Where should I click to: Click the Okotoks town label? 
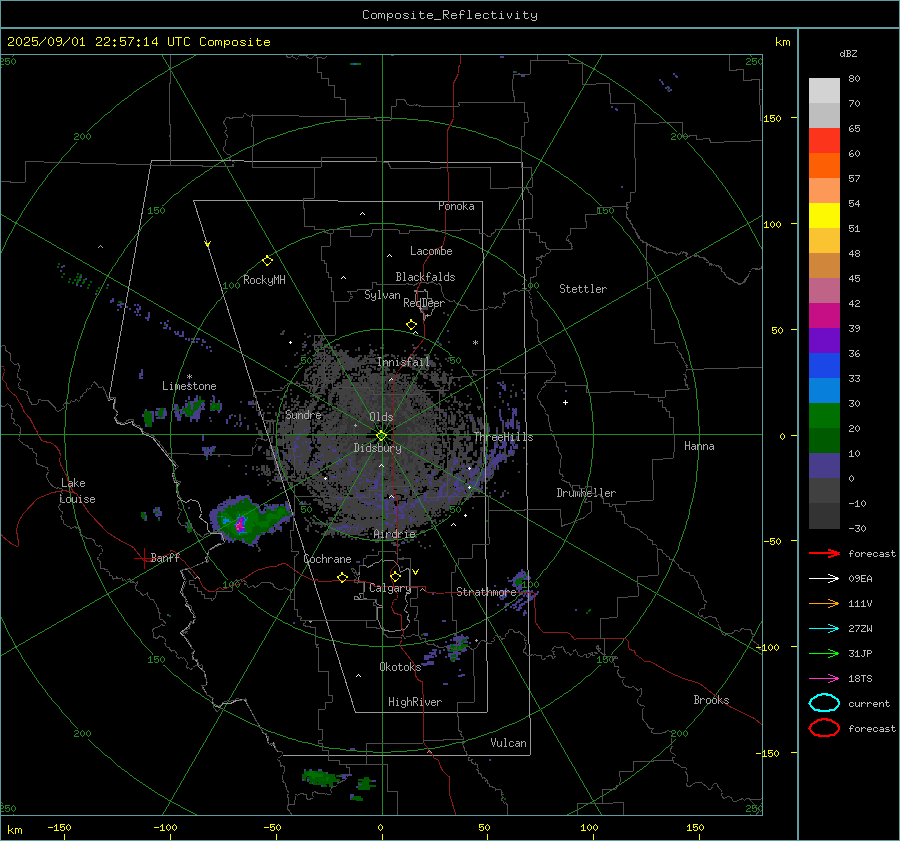point(400,667)
